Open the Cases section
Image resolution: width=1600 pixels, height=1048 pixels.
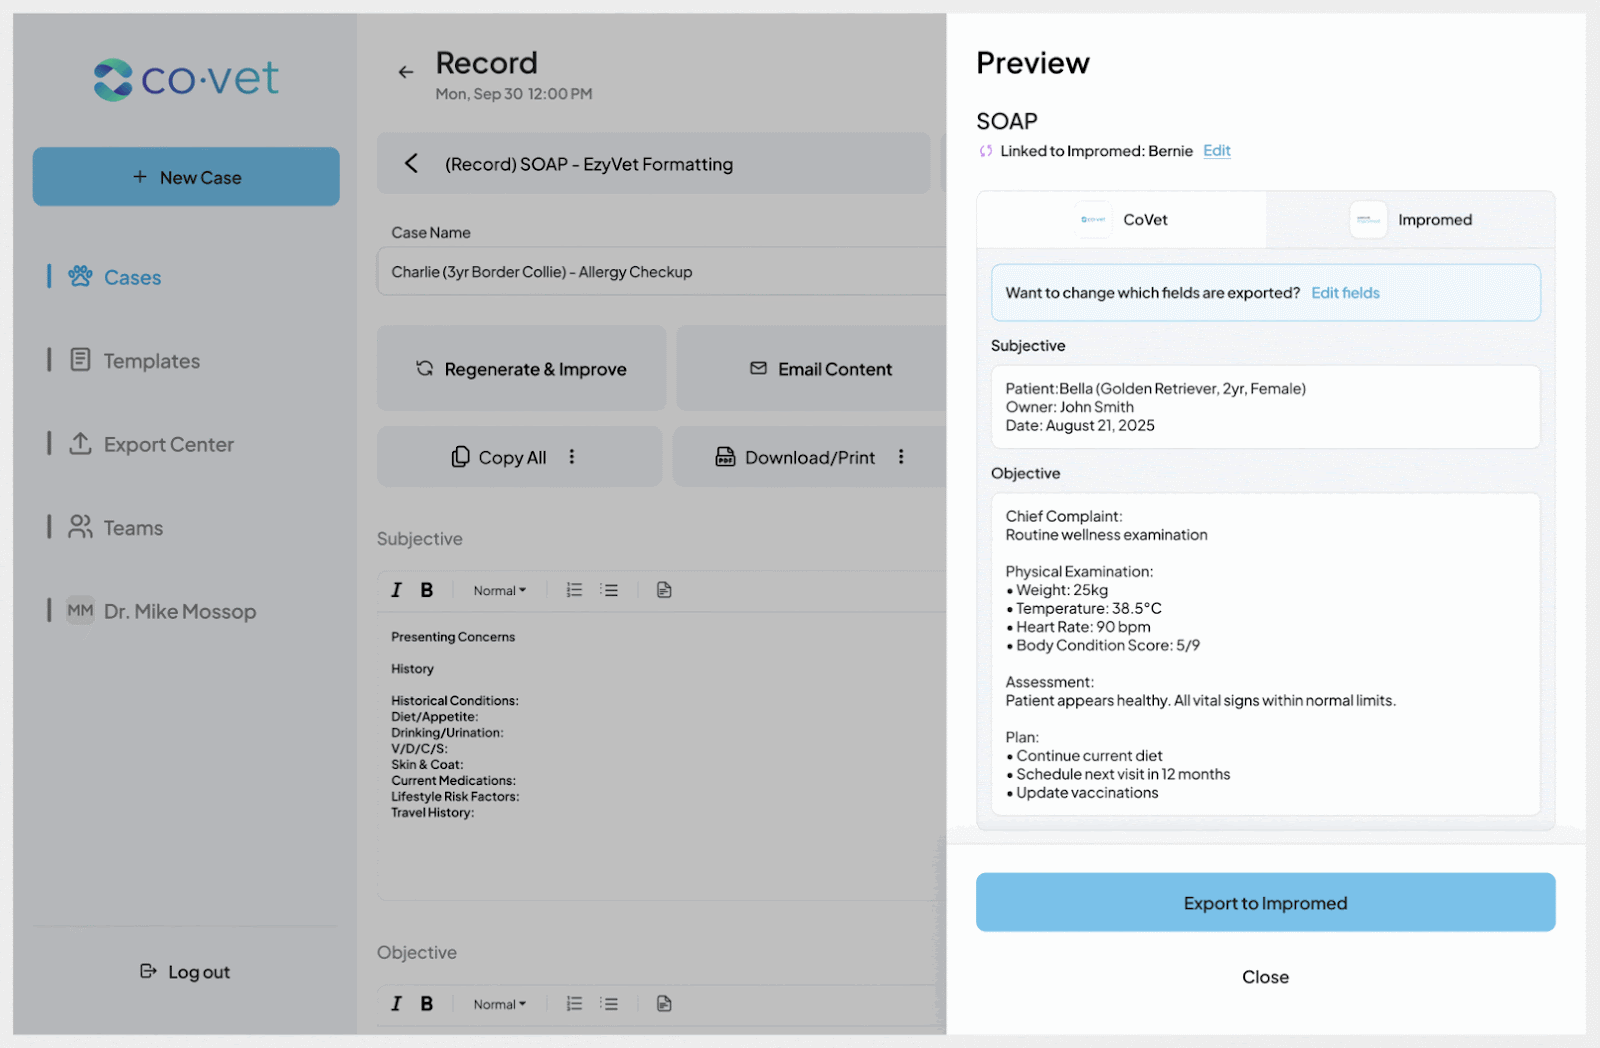132,277
